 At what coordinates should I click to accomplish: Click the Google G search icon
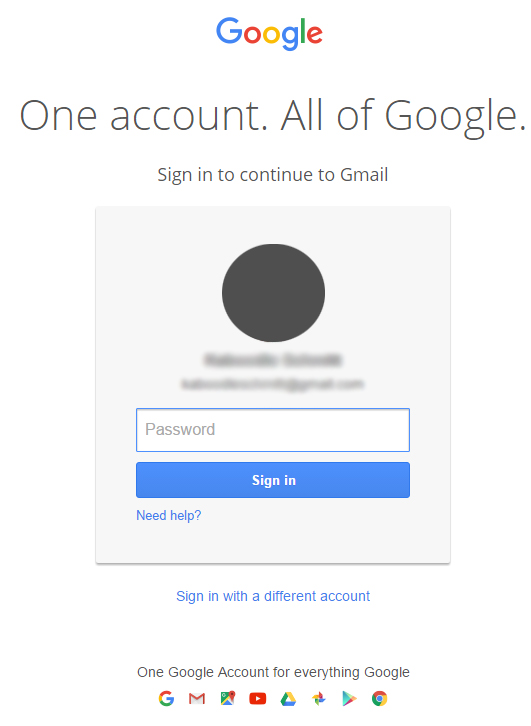(166, 698)
